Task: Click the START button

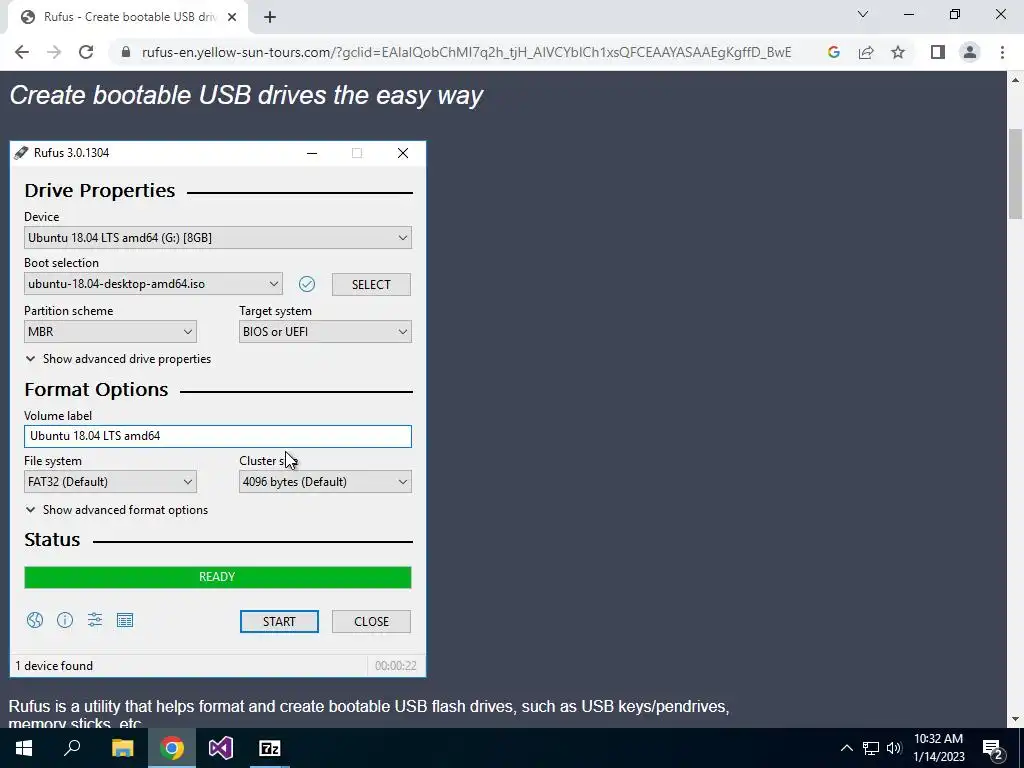Action: click(279, 622)
